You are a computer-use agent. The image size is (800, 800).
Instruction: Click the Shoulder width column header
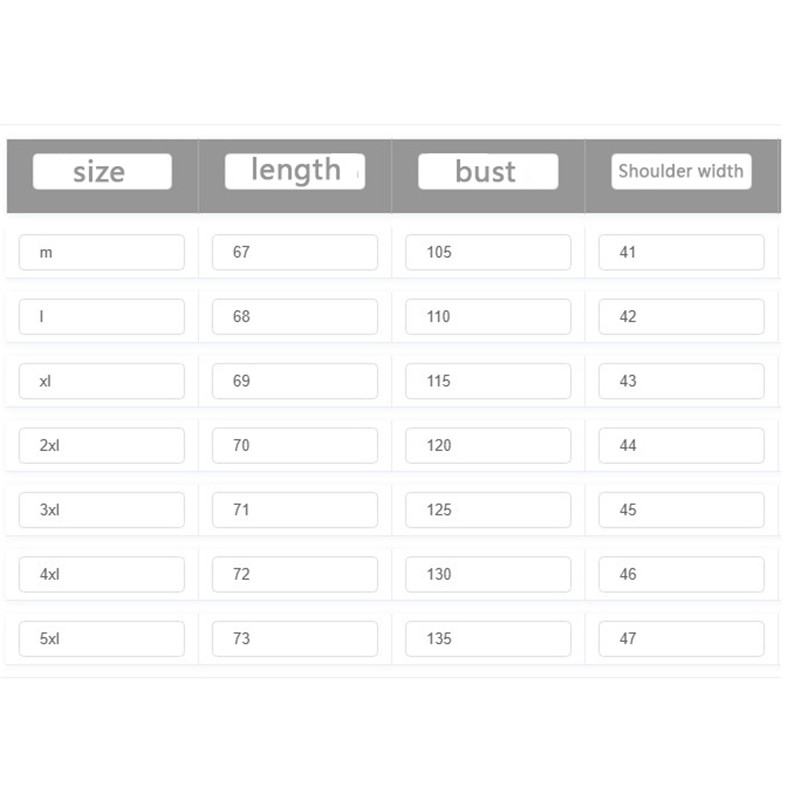click(680, 171)
